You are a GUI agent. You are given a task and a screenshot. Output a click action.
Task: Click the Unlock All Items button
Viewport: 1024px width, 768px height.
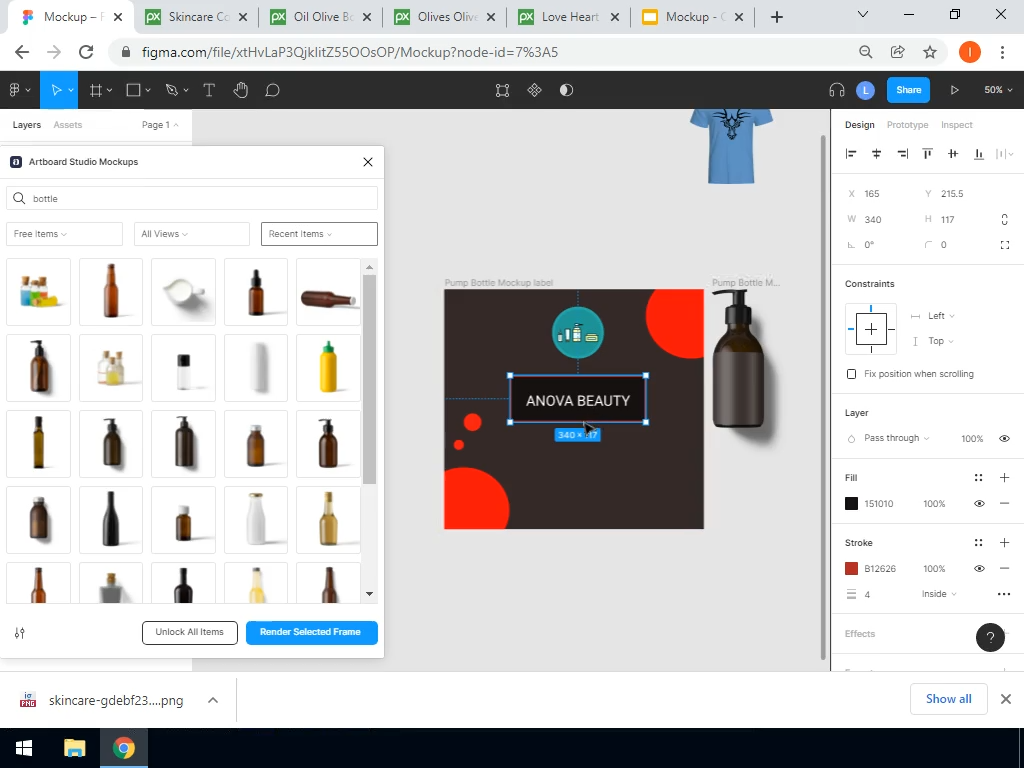point(190,632)
